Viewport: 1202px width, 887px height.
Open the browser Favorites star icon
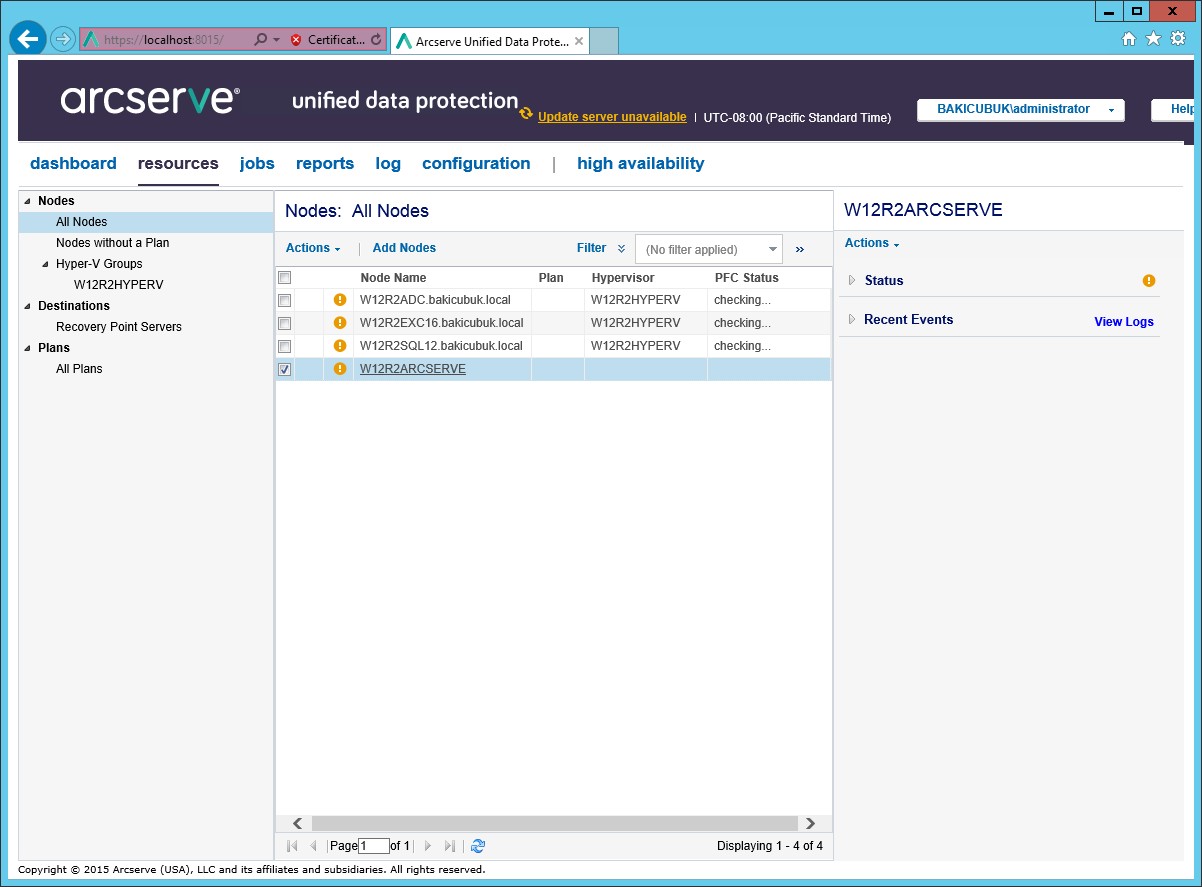coord(1153,39)
